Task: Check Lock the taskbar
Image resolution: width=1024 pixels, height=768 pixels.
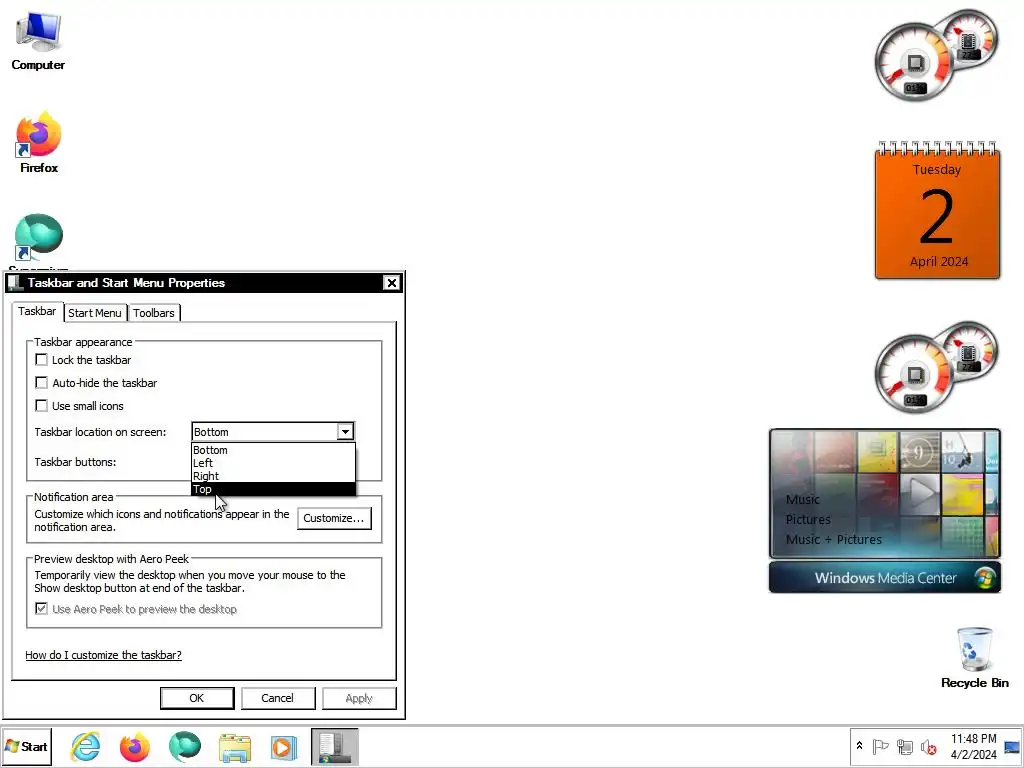Action: (41, 360)
